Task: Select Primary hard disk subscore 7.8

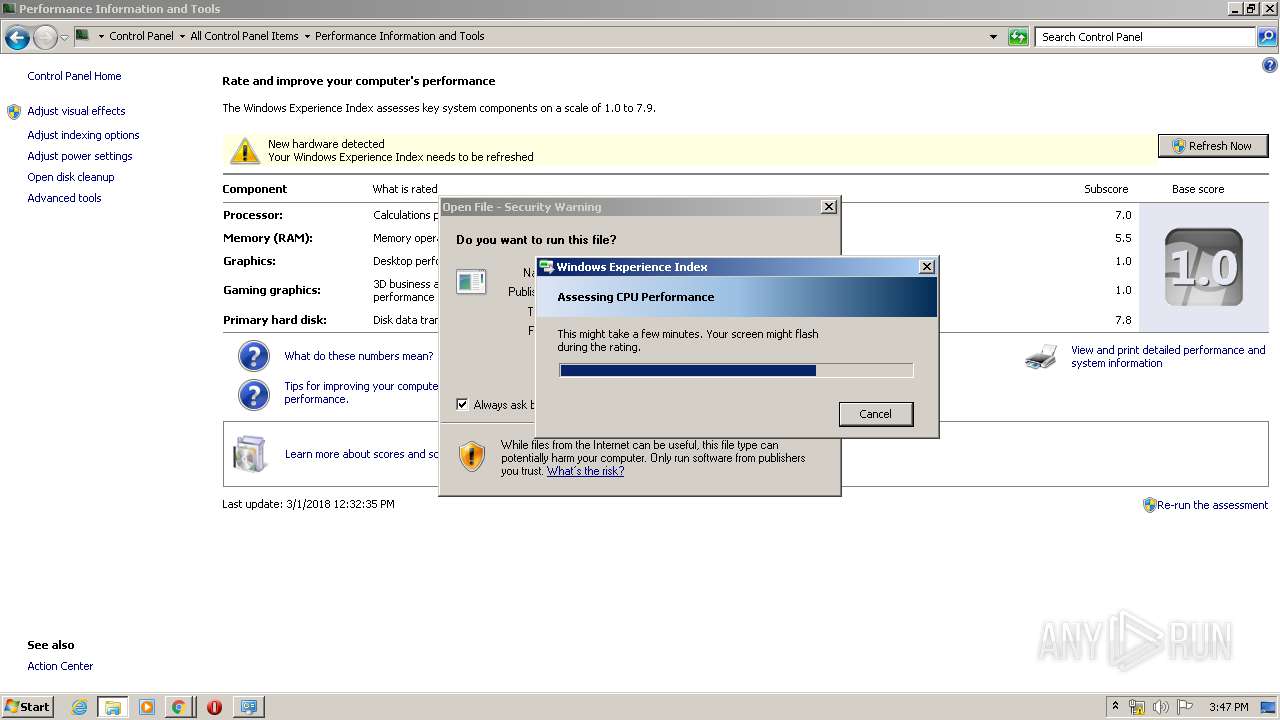Action: tap(1122, 320)
